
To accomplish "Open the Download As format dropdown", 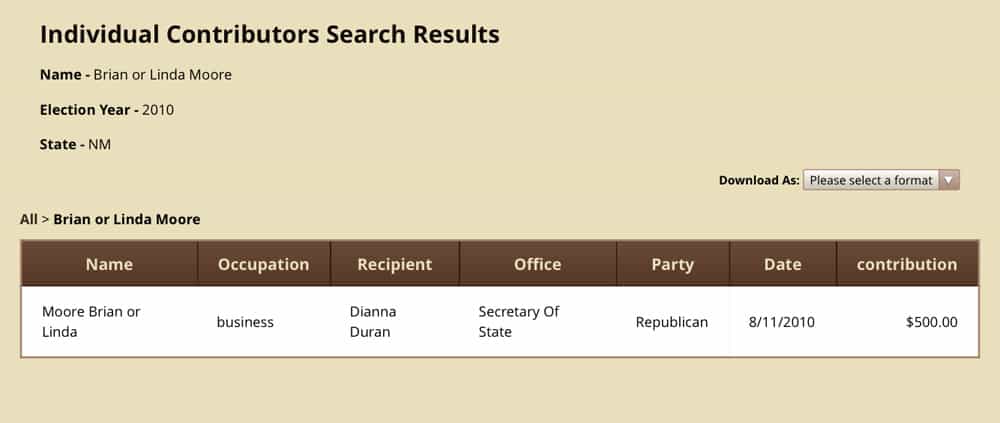I will pos(871,180).
